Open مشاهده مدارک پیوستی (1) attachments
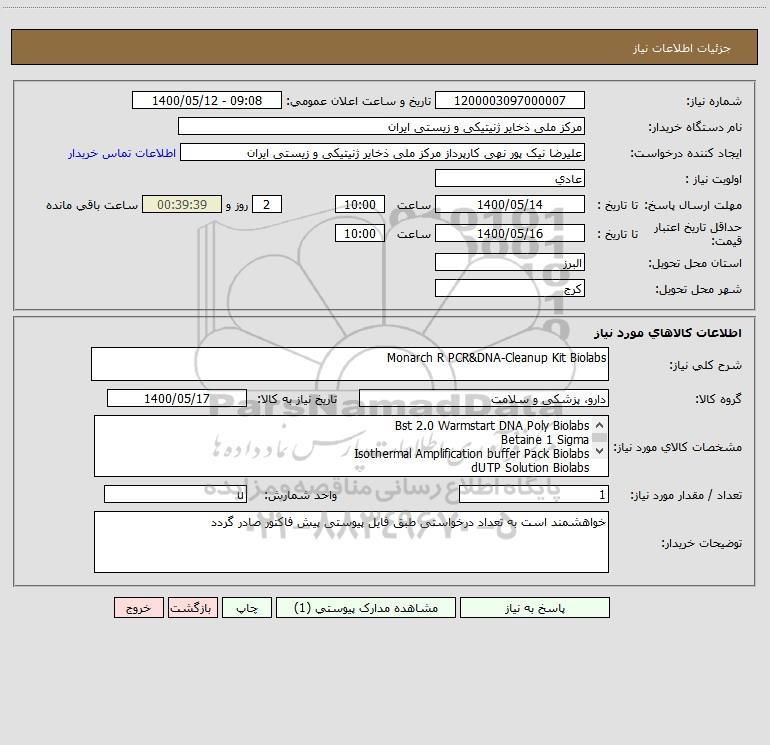The image size is (770, 745). click(366, 607)
